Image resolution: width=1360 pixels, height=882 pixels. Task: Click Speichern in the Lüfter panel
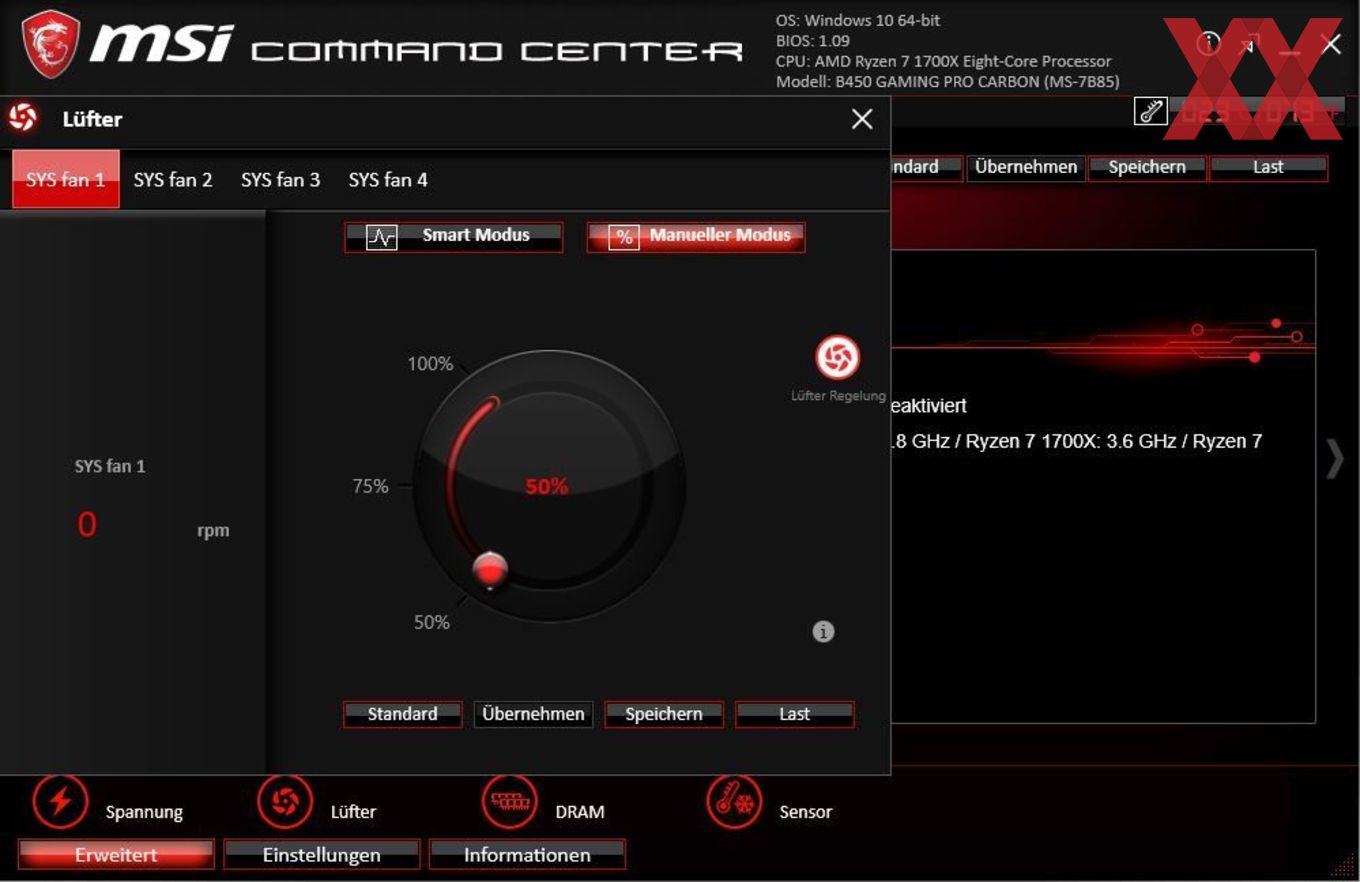click(x=664, y=714)
